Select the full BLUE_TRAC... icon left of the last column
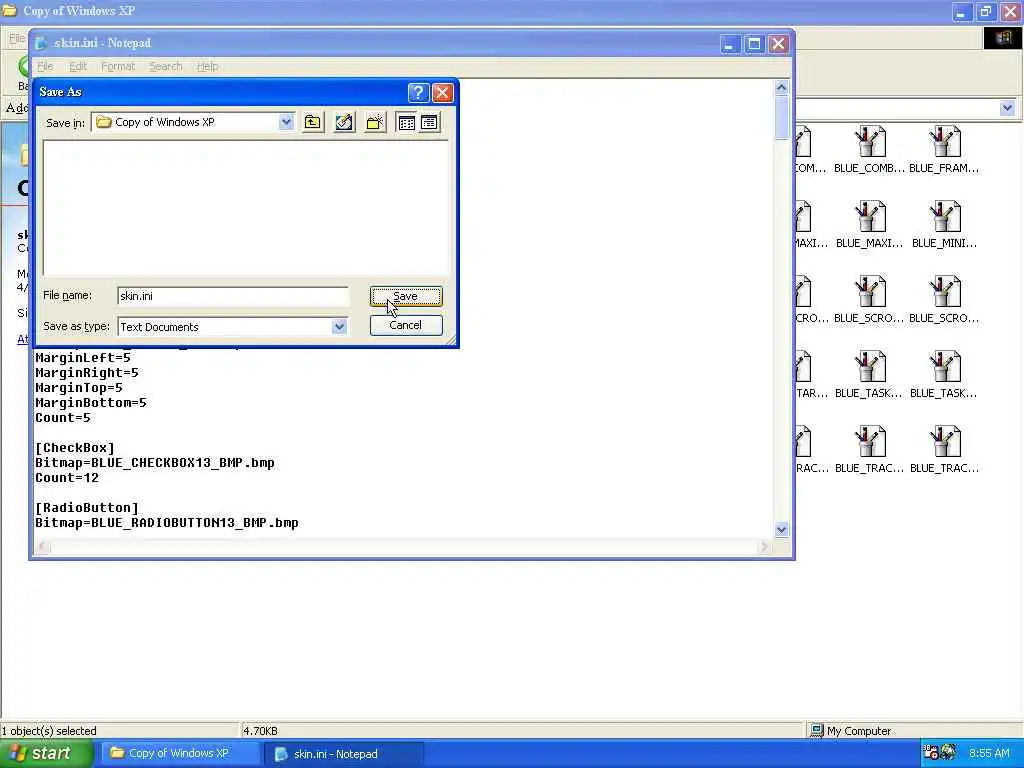 click(x=869, y=451)
